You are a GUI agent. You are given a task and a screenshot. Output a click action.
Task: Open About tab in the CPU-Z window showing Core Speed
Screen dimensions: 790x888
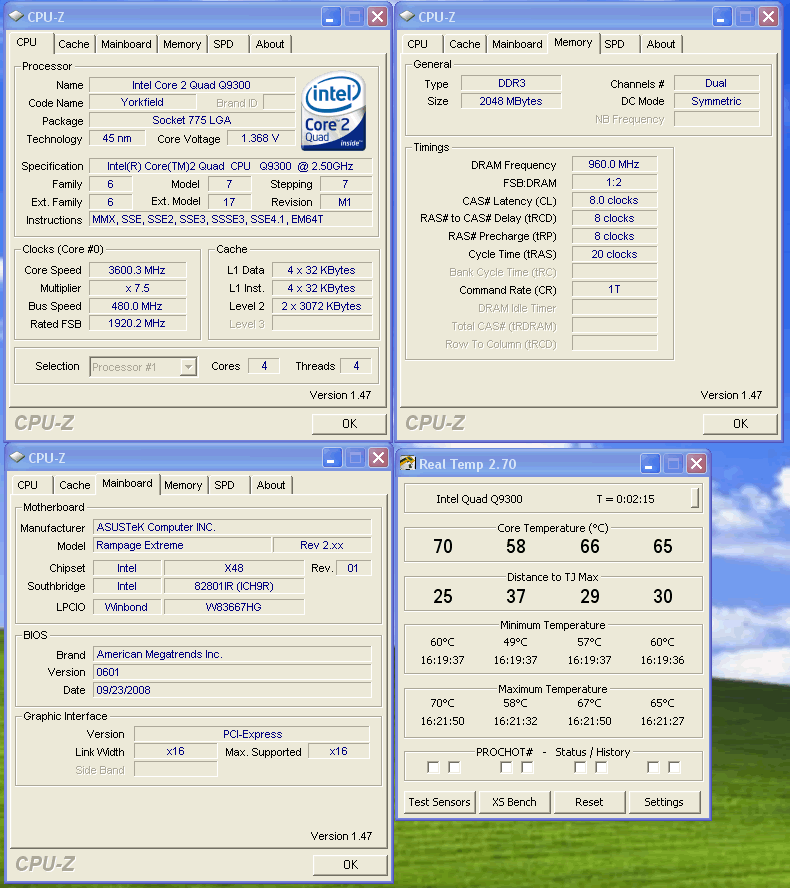pyautogui.click(x=270, y=44)
